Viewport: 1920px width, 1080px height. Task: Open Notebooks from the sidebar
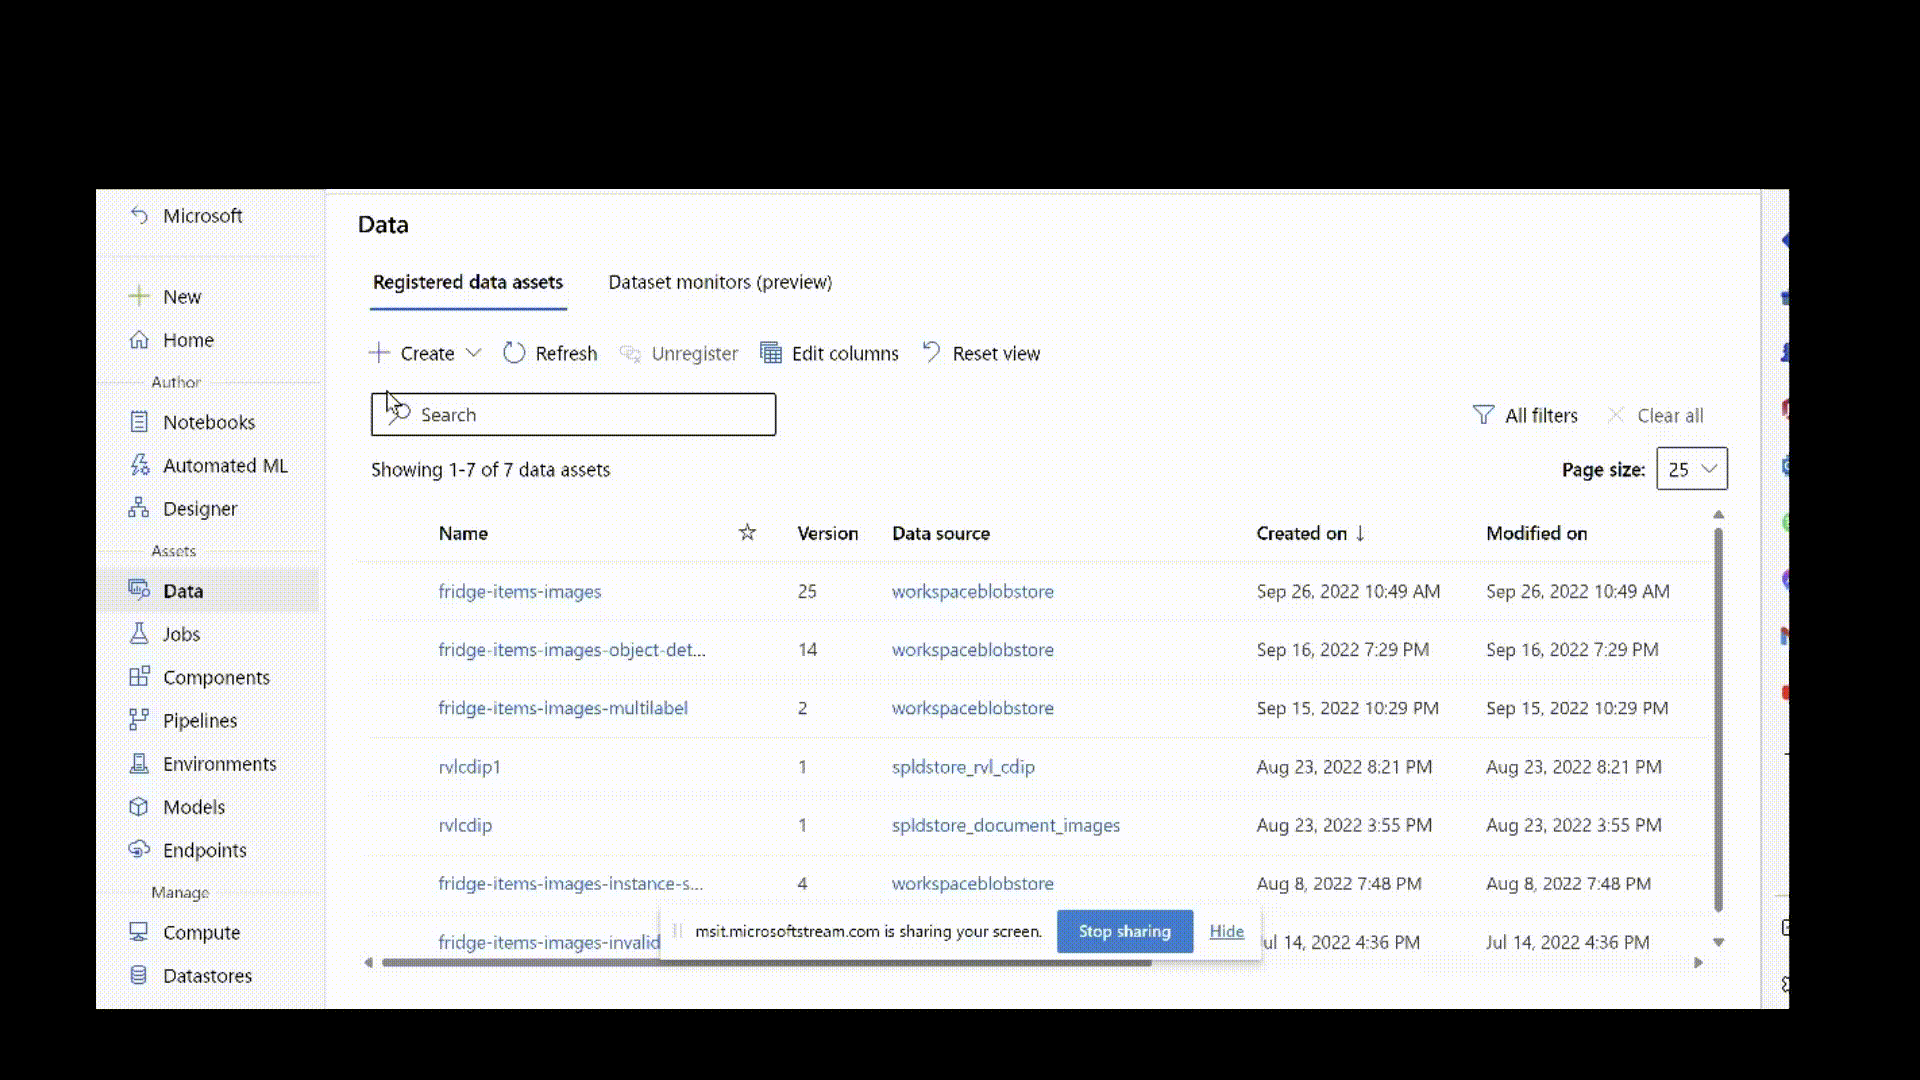208,421
